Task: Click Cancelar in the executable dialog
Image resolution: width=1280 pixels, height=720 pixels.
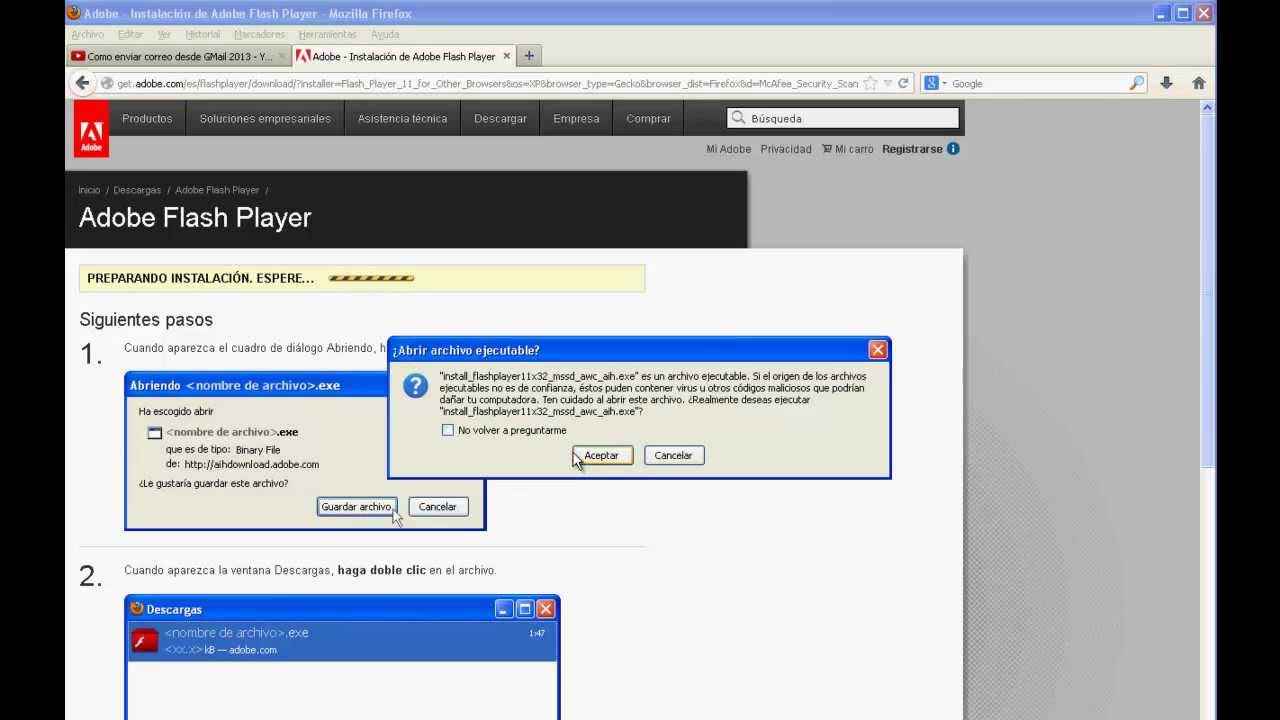Action: tap(674, 455)
